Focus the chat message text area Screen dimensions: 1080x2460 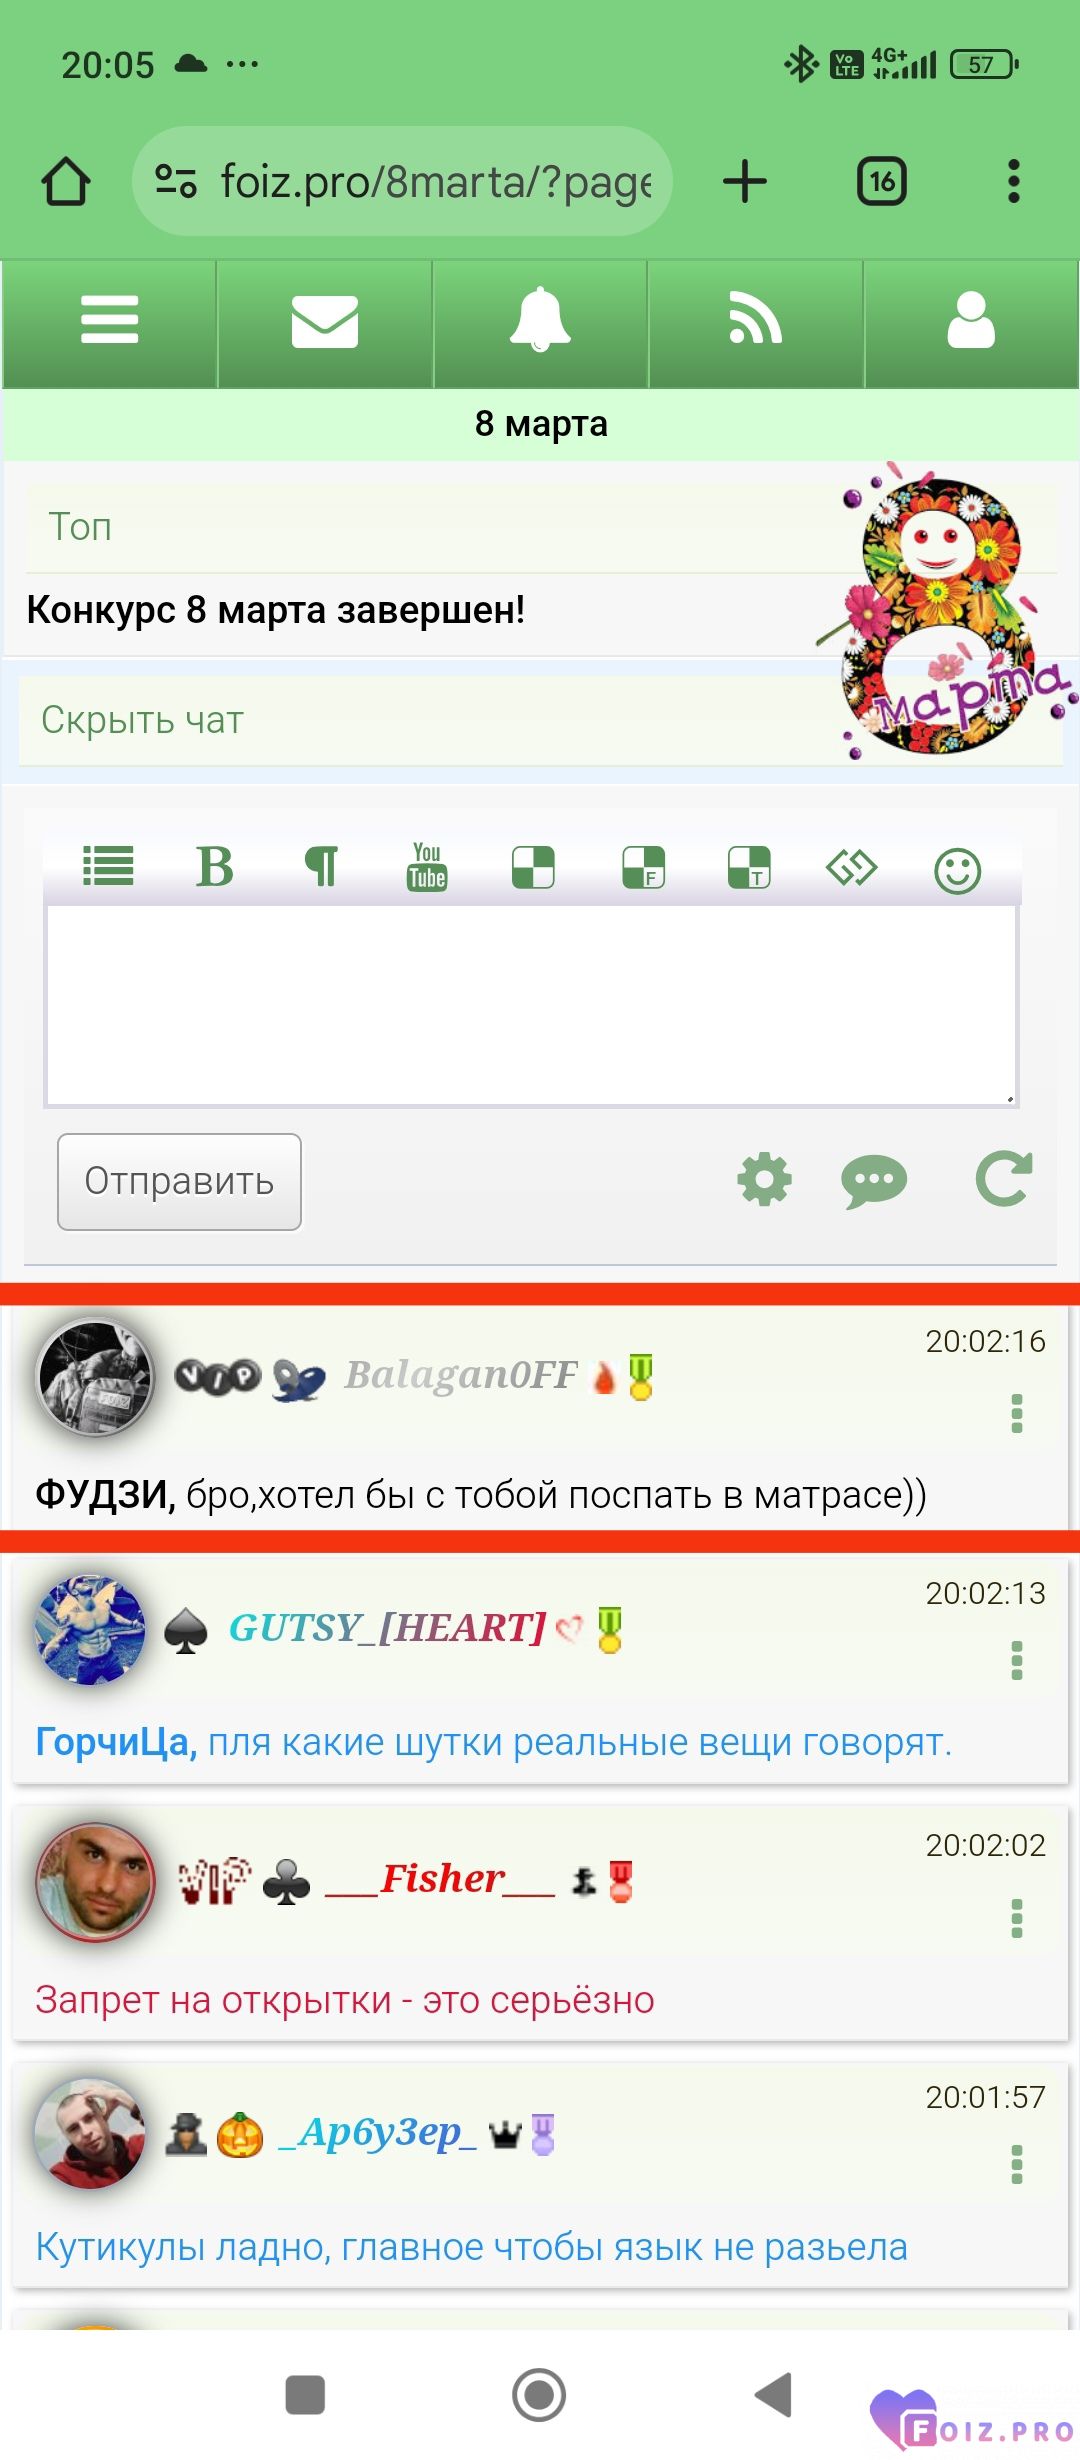point(531,1006)
